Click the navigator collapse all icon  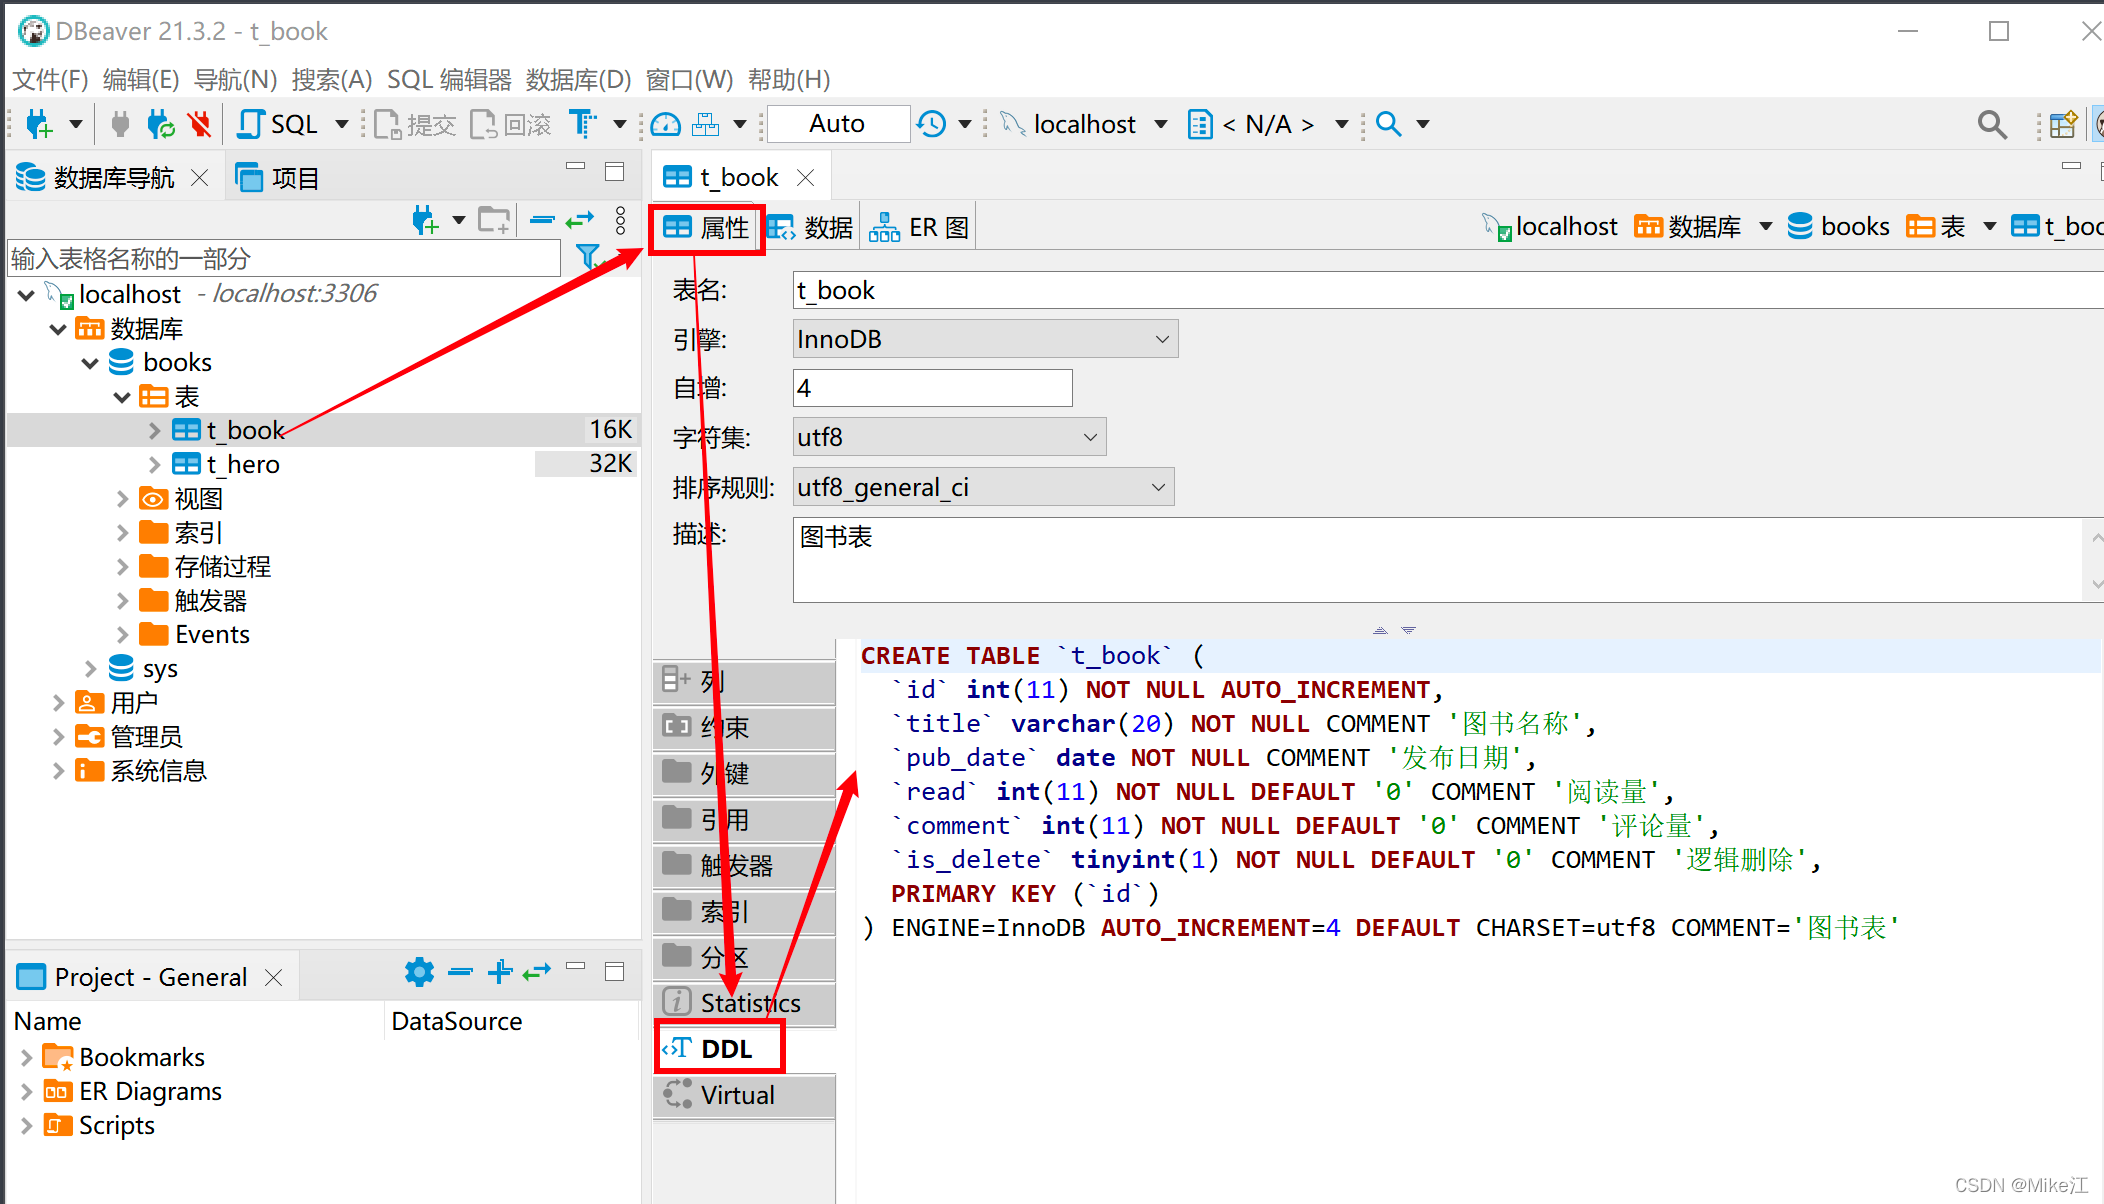click(542, 220)
